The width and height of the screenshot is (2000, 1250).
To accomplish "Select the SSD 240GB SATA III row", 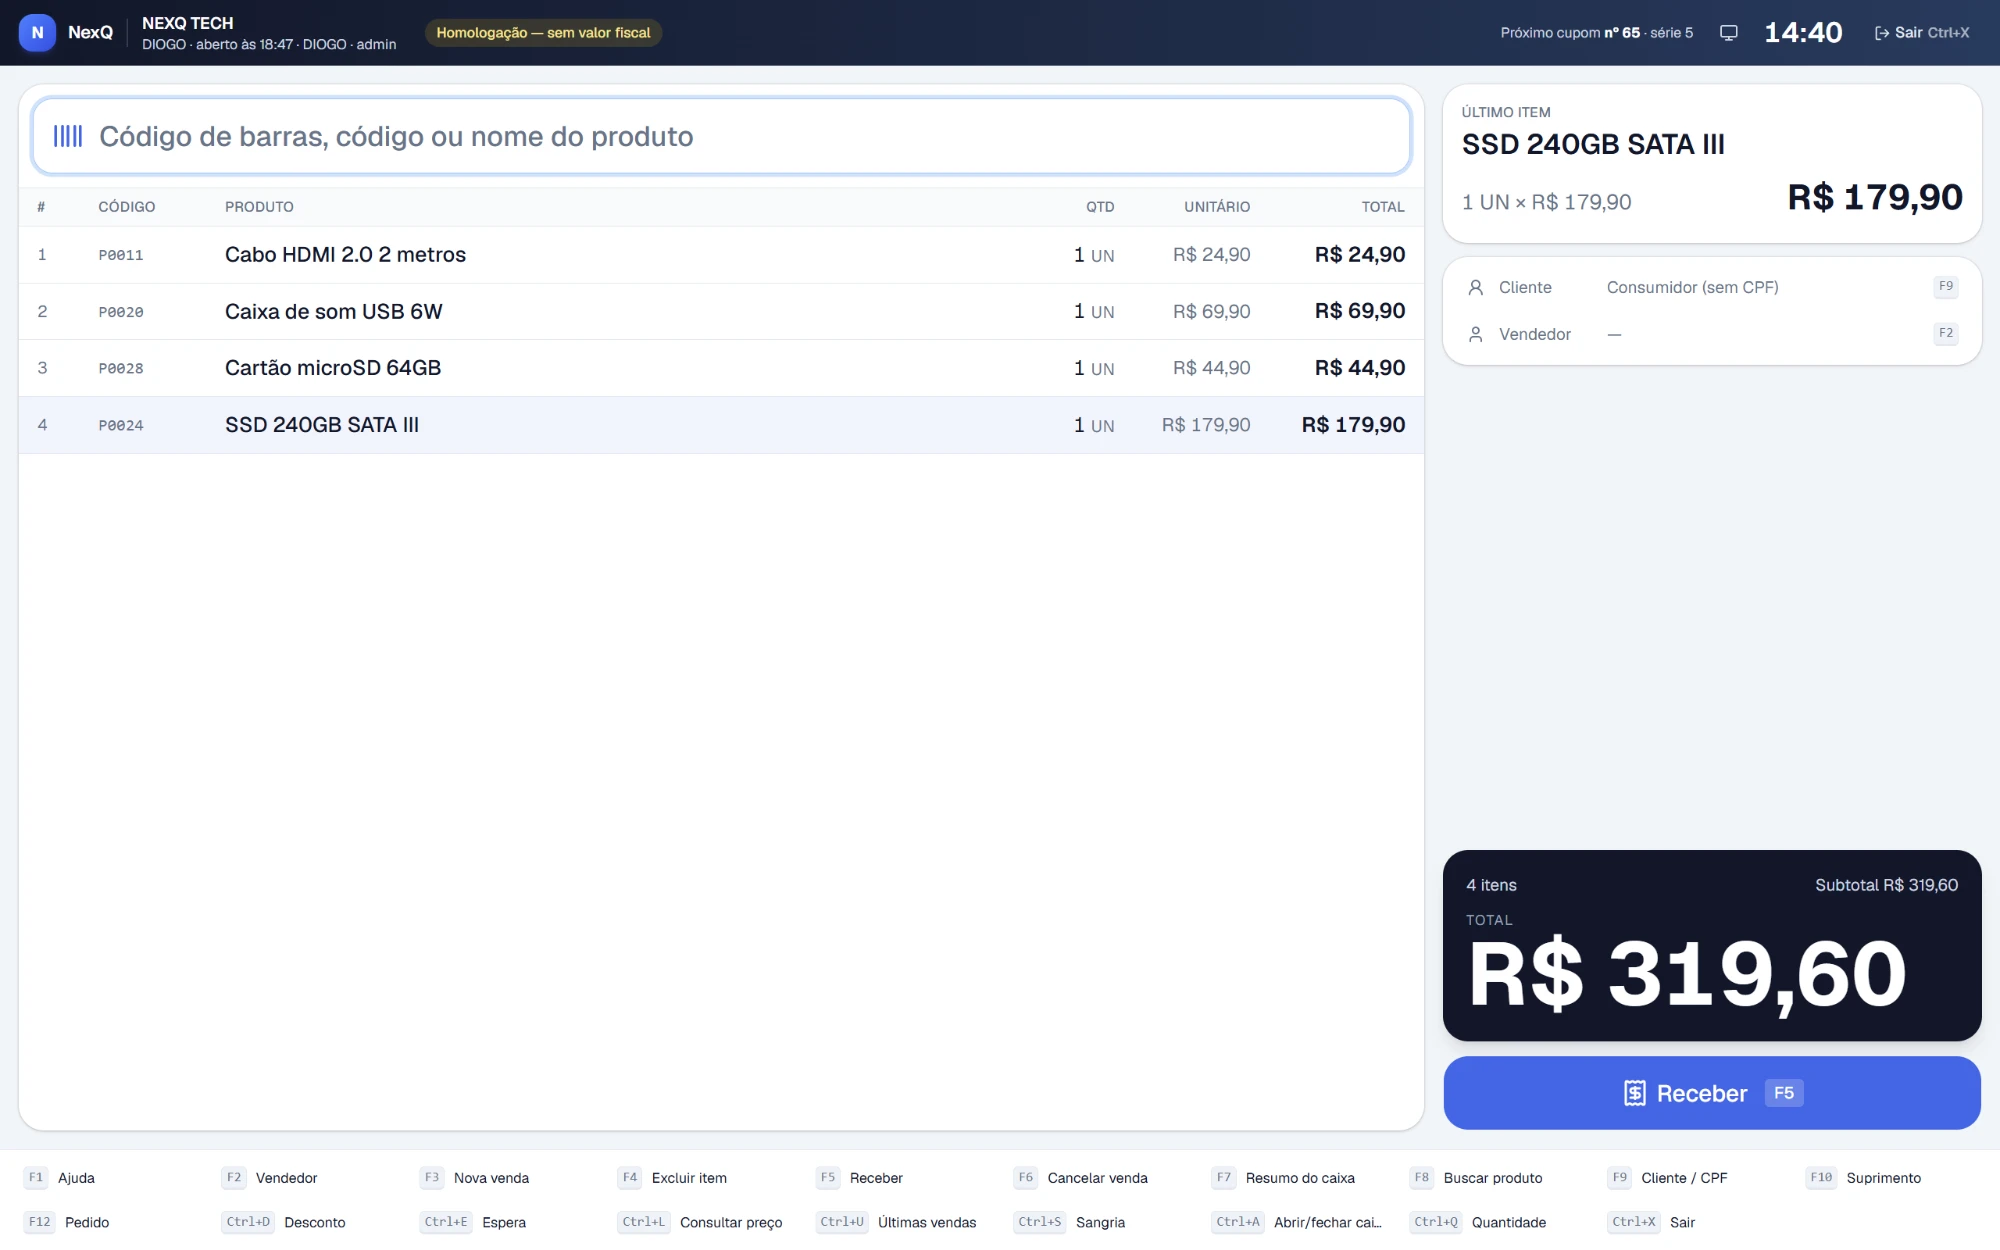I will click(721, 425).
